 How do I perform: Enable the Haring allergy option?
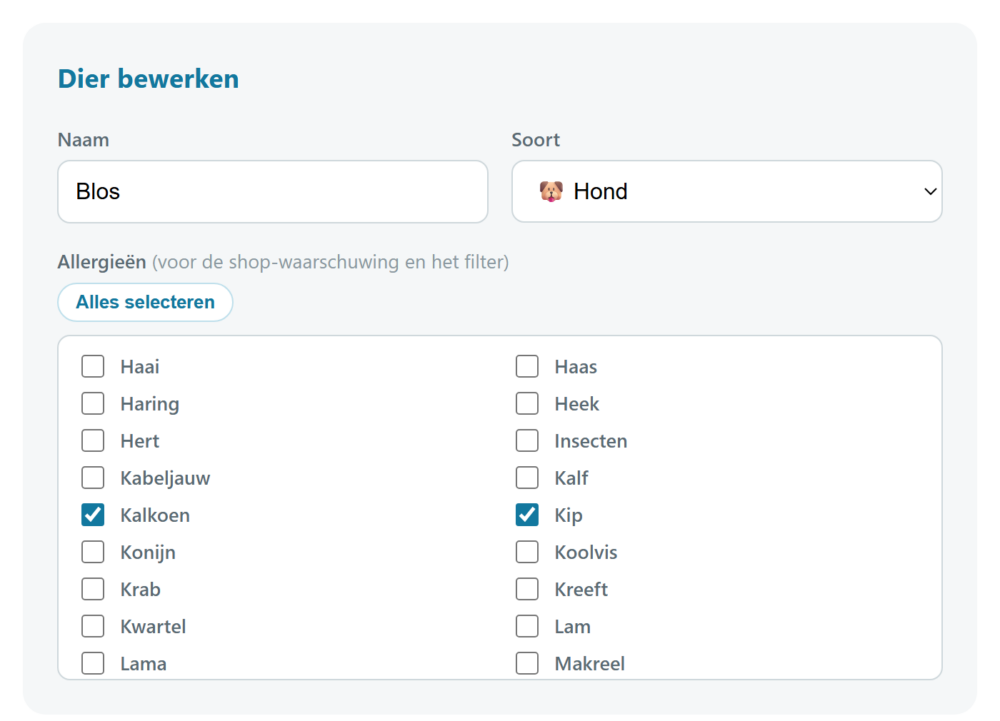(93, 404)
